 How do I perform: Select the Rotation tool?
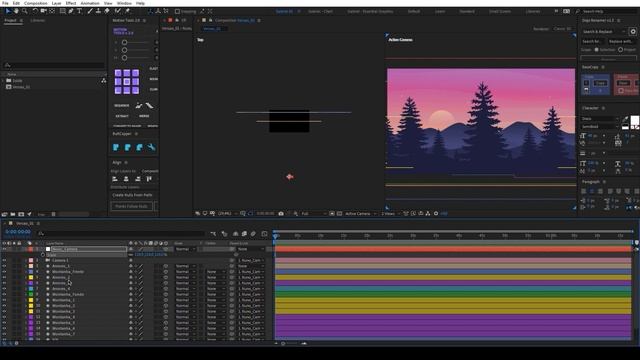35,11
